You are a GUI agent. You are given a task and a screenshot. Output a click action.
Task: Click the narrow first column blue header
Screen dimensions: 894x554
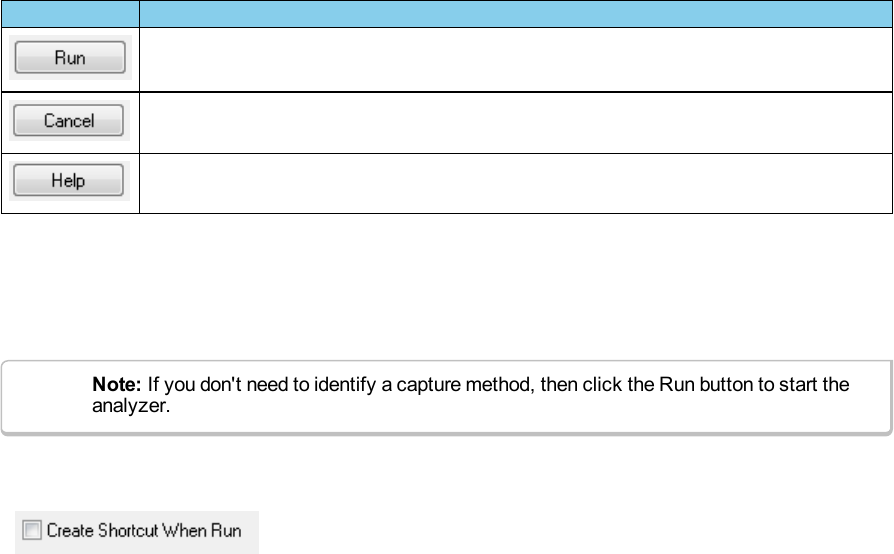[69, 13]
